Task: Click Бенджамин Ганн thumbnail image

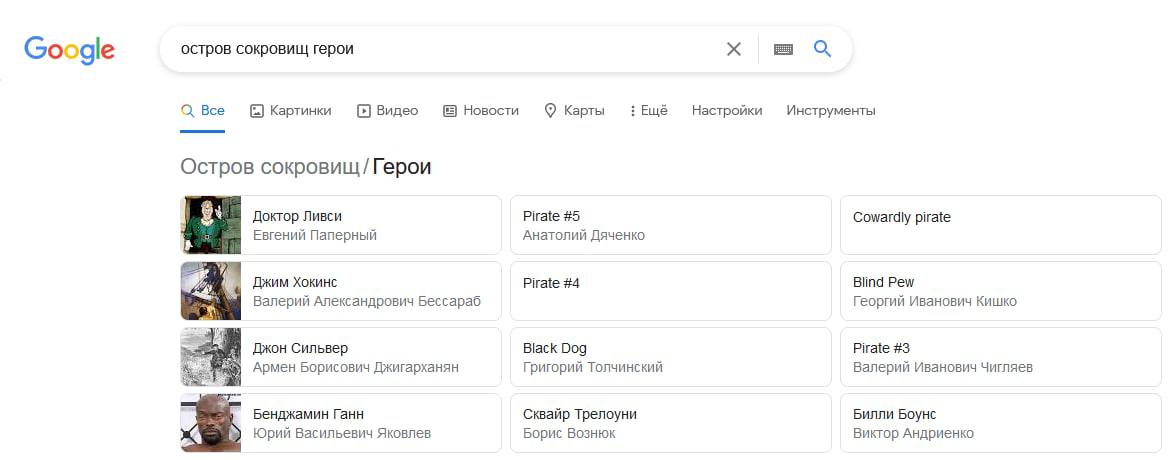Action: coord(211,423)
